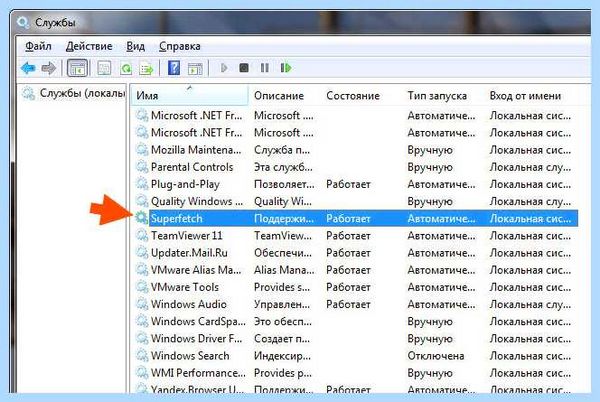Click the gear icon next to TeamViewer 11
This screenshot has width=600, height=402.
click(142, 235)
